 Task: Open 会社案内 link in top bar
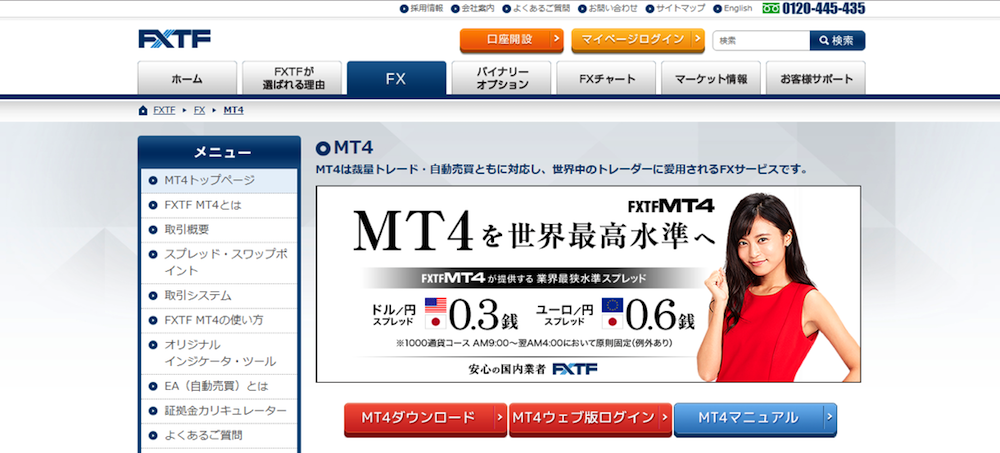(478, 9)
